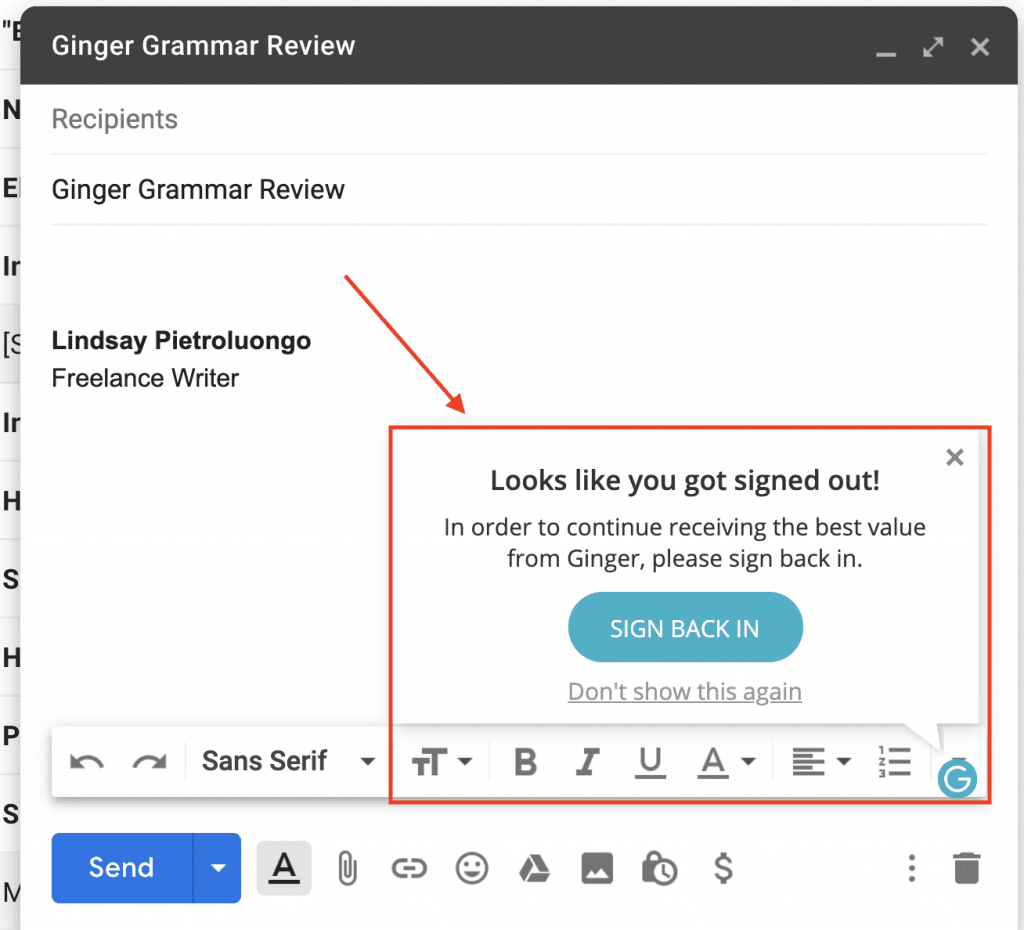Expand the Send options arrow
The image size is (1024, 930).
218,868
